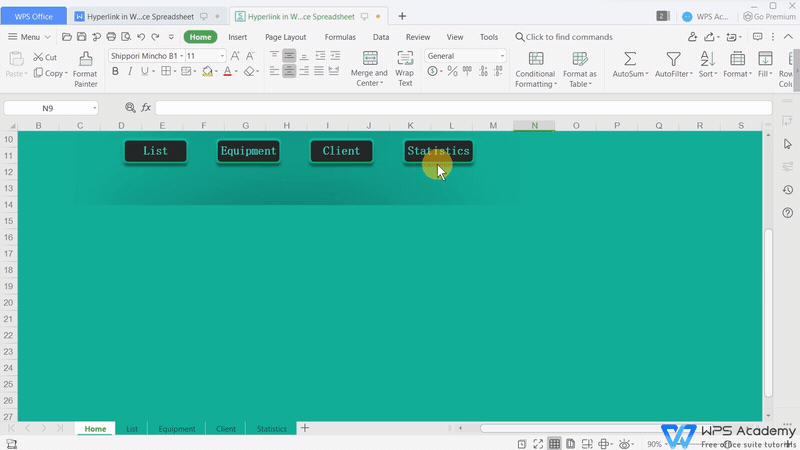Image resolution: width=800 pixels, height=450 pixels.
Task: Toggle italic formatting
Action: coord(130,72)
